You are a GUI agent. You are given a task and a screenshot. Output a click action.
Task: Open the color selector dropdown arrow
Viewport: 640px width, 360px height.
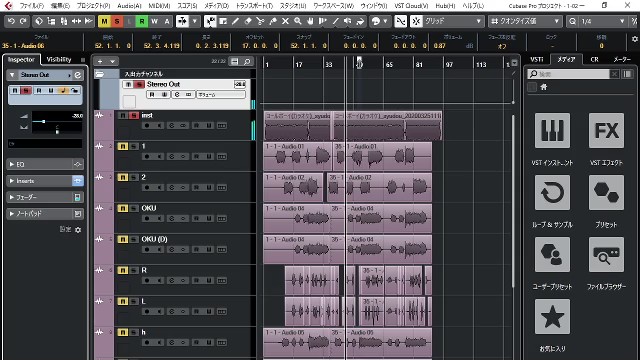point(385,21)
